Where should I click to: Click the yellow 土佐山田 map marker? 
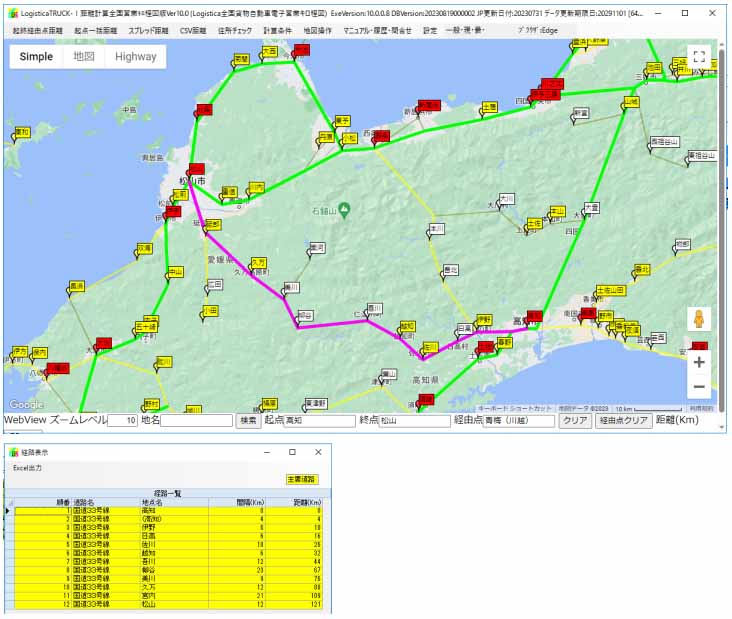(x=610, y=290)
